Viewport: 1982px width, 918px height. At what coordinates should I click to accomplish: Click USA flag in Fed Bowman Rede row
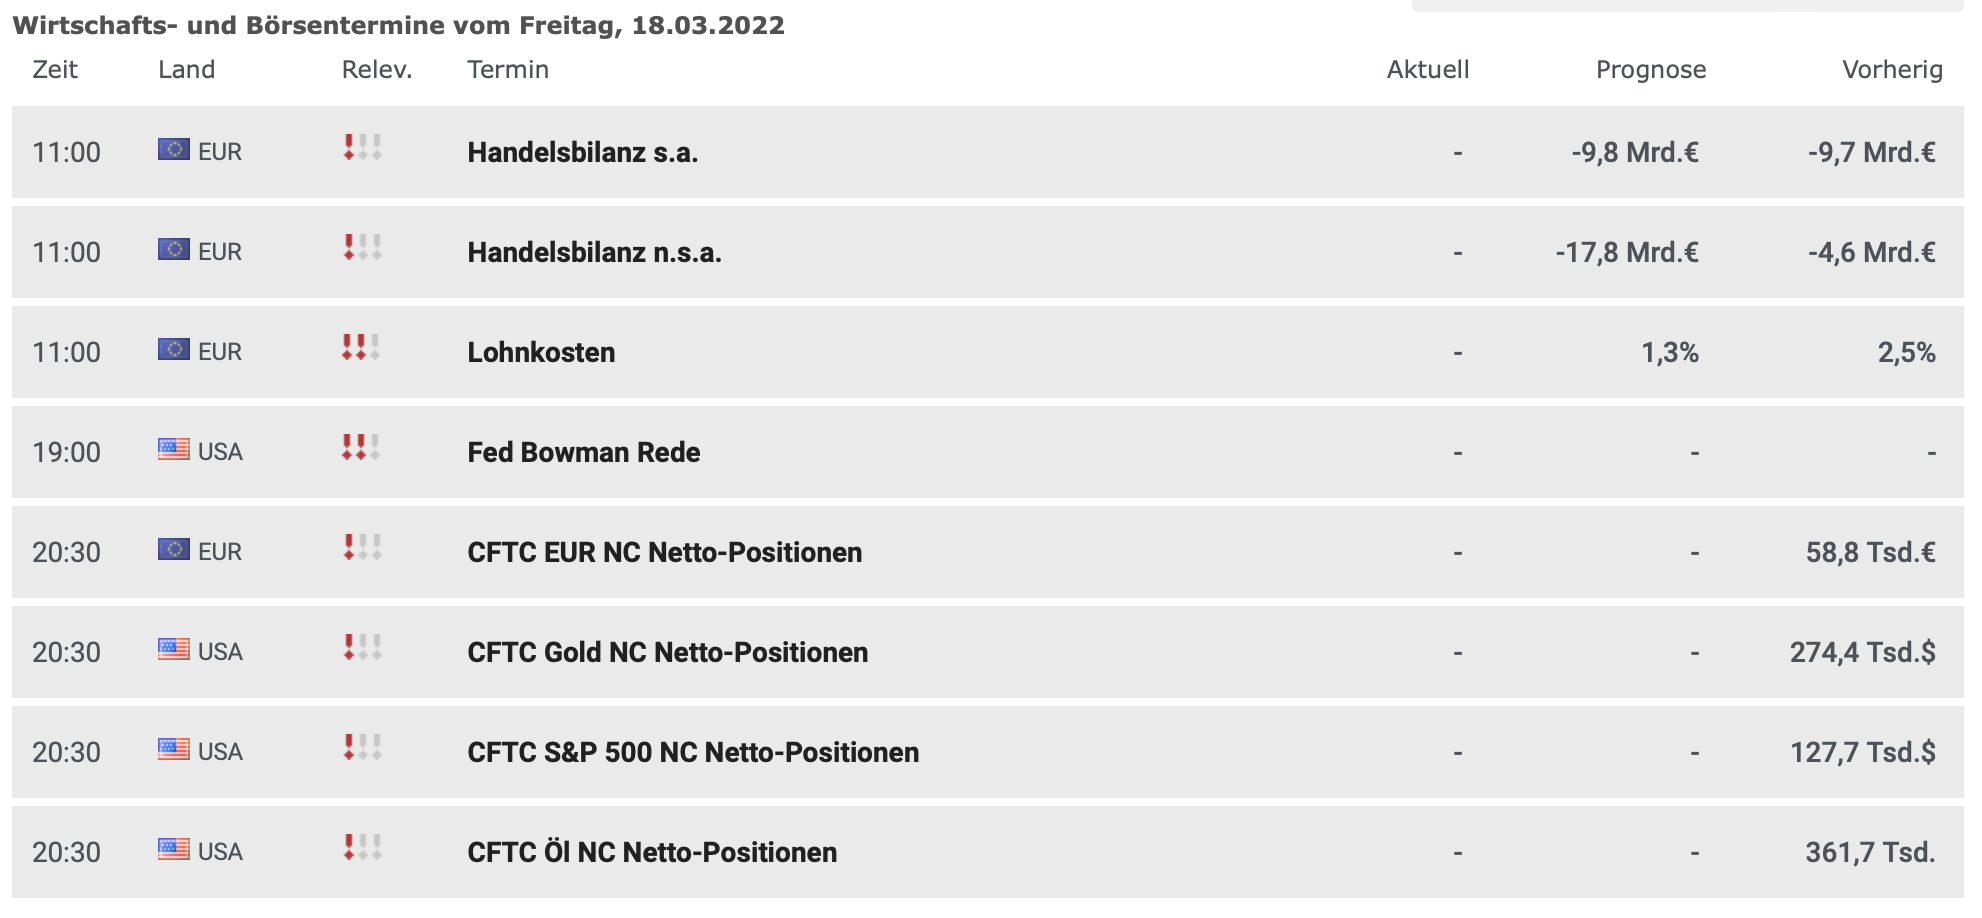click(x=174, y=450)
